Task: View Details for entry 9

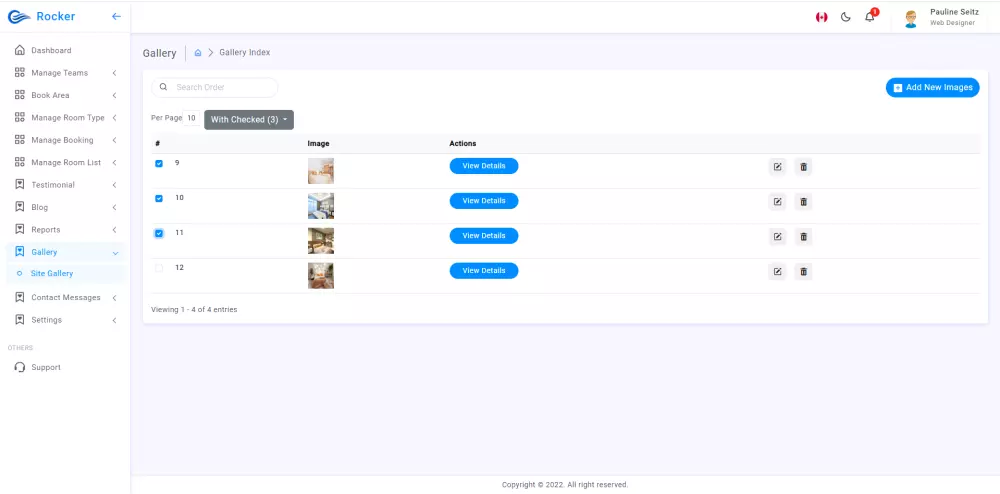Action: (x=484, y=166)
